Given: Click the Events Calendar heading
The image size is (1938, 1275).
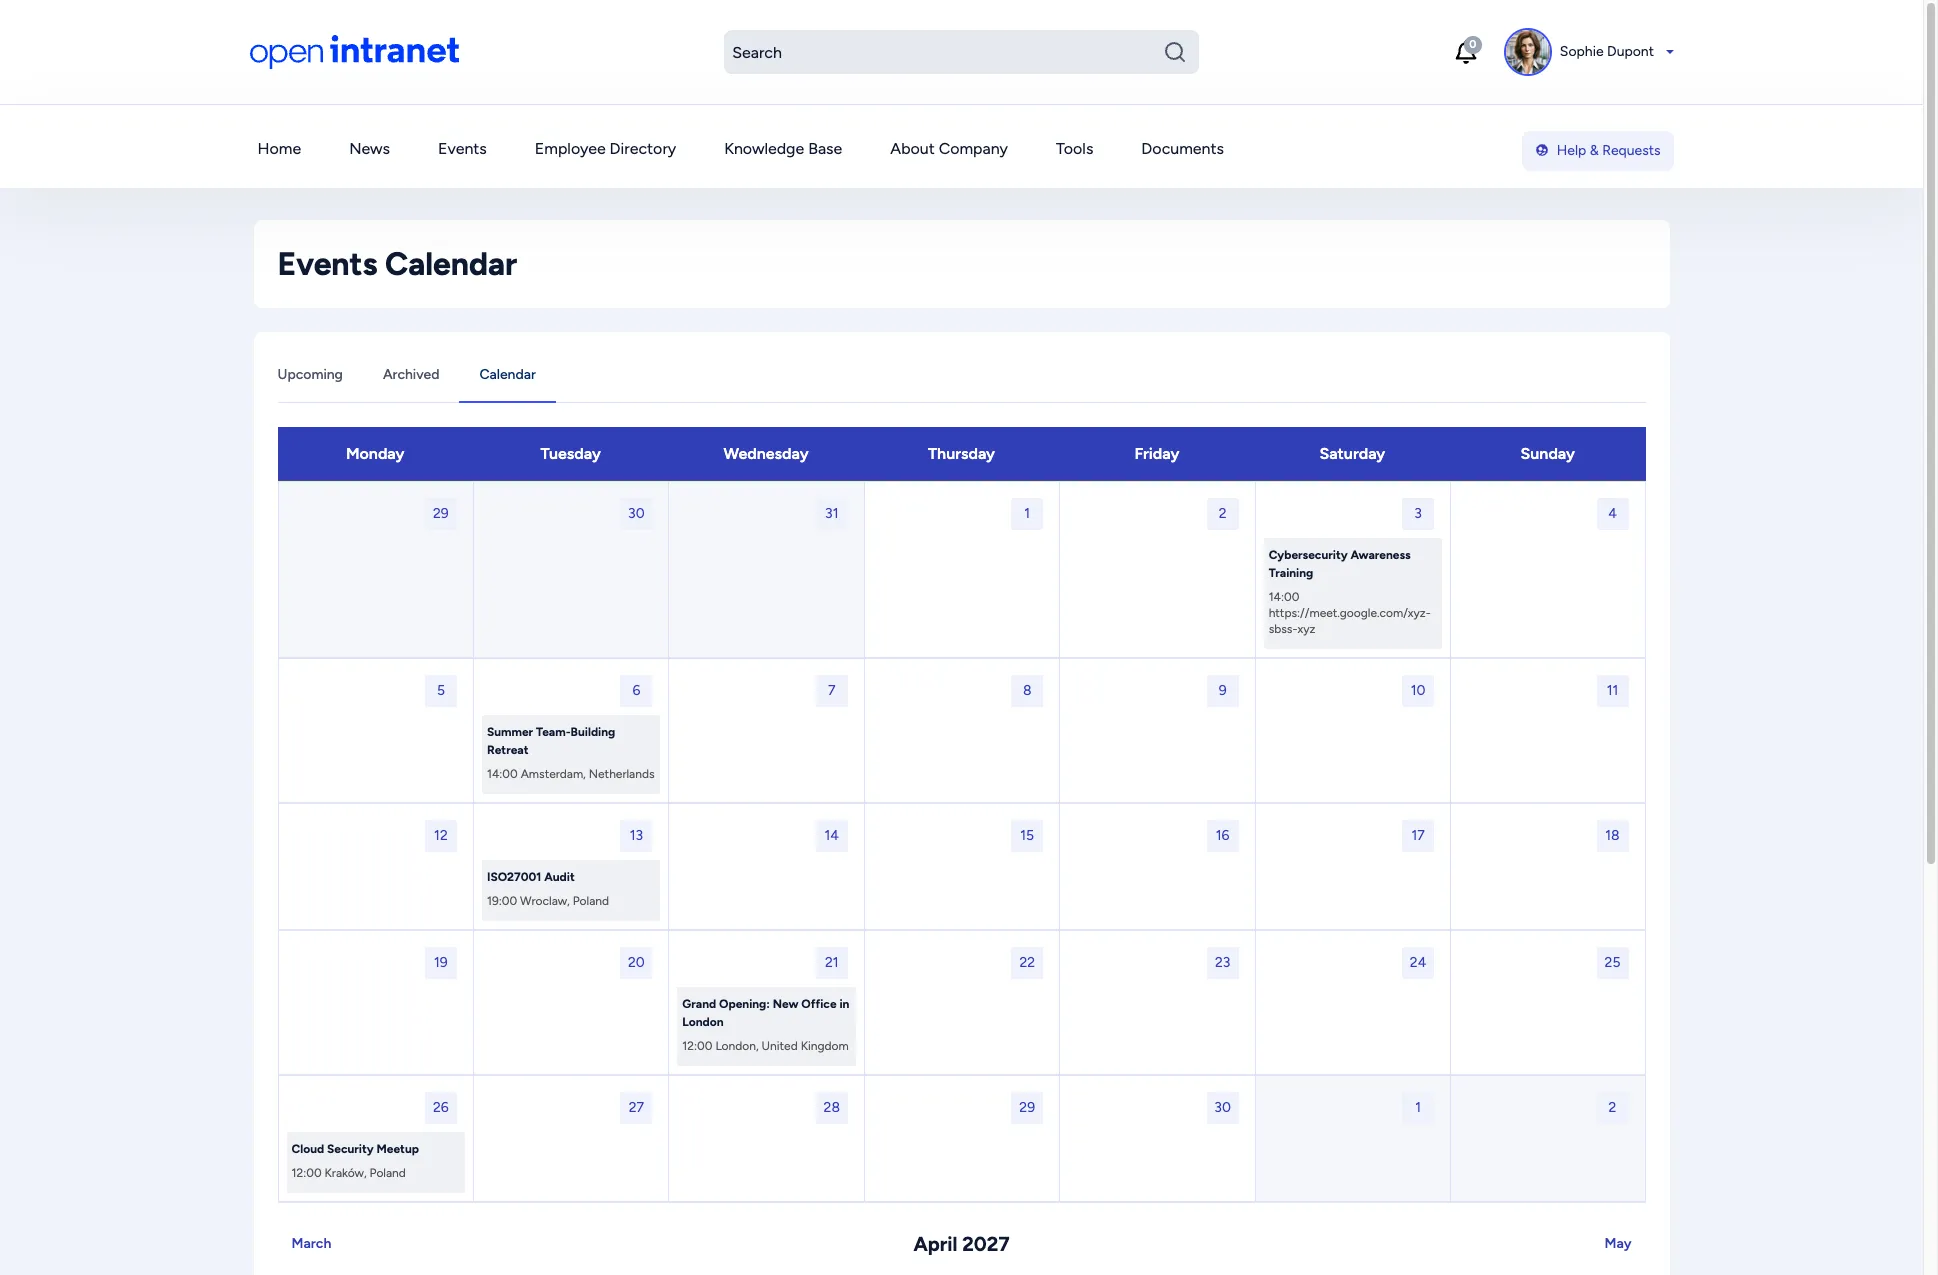Looking at the screenshot, I should click(397, 264).
